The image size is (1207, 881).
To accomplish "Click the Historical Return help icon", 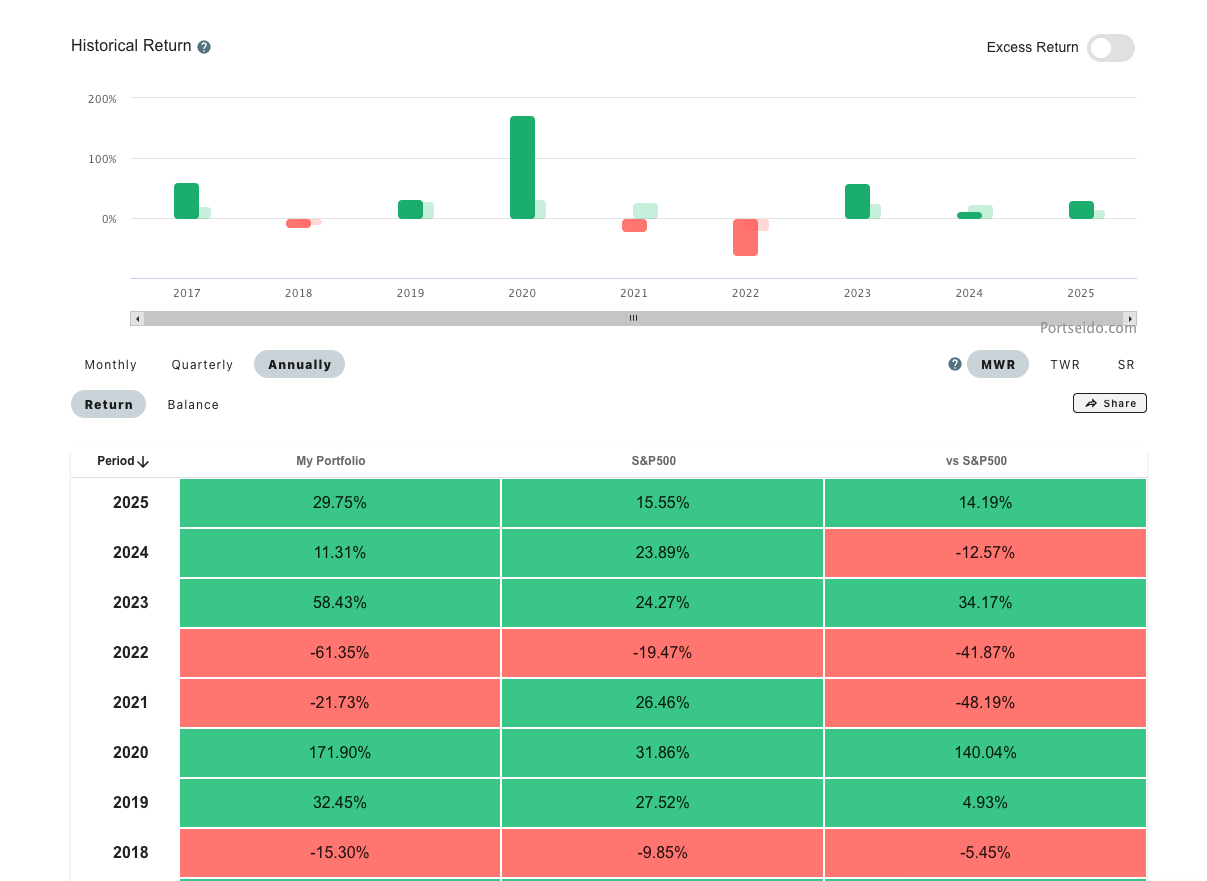I will pos(204,47).
